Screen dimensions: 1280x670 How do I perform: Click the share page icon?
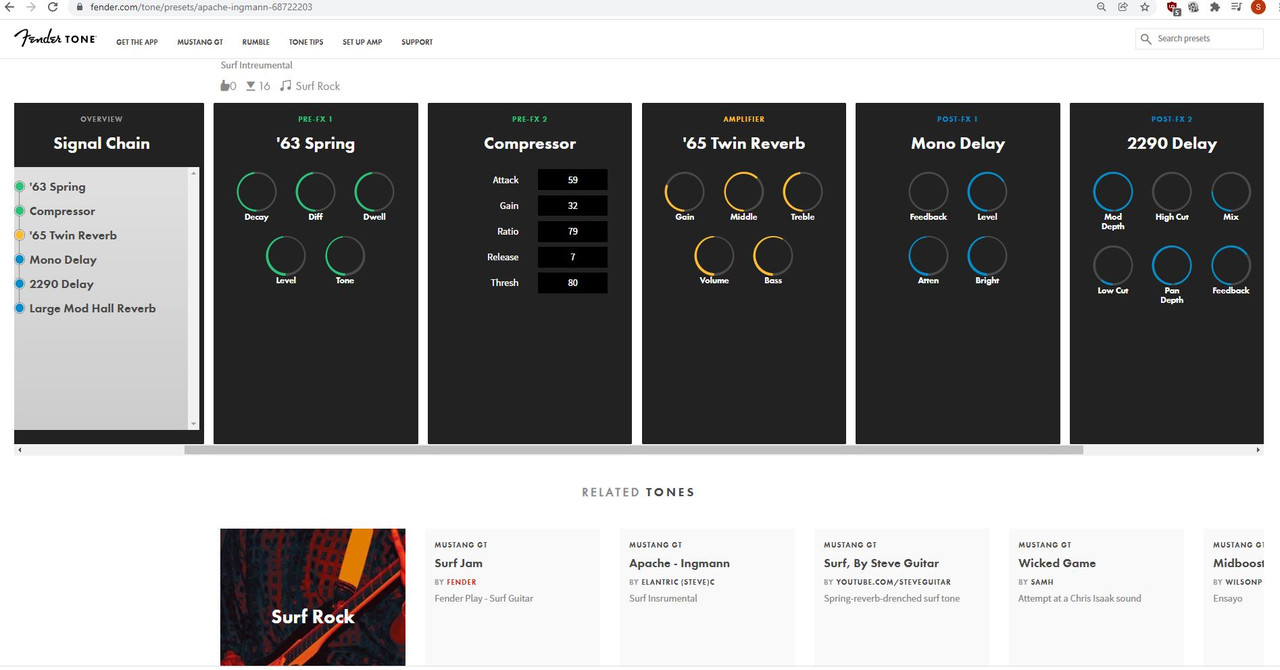pos(1123,7)
